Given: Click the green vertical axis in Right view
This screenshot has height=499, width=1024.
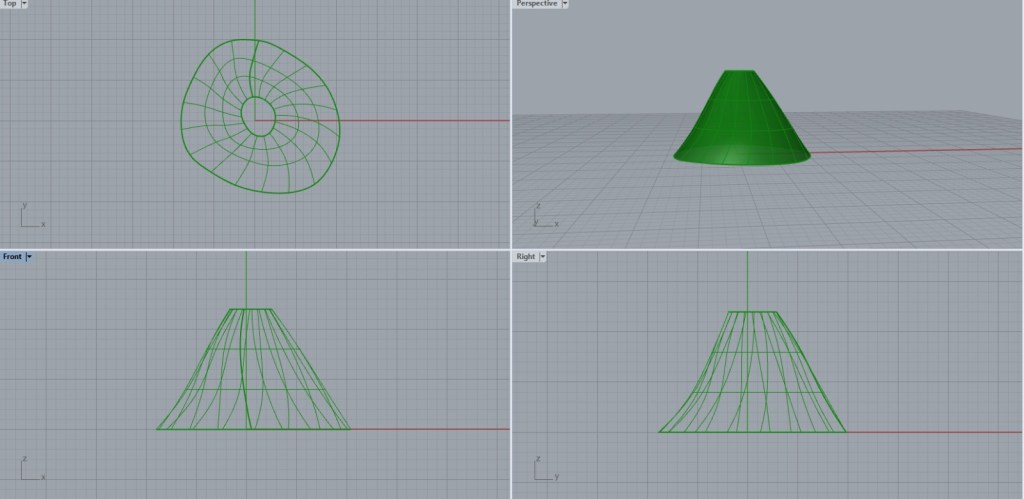Looking at the screenshot, I should tap(748, 280).
